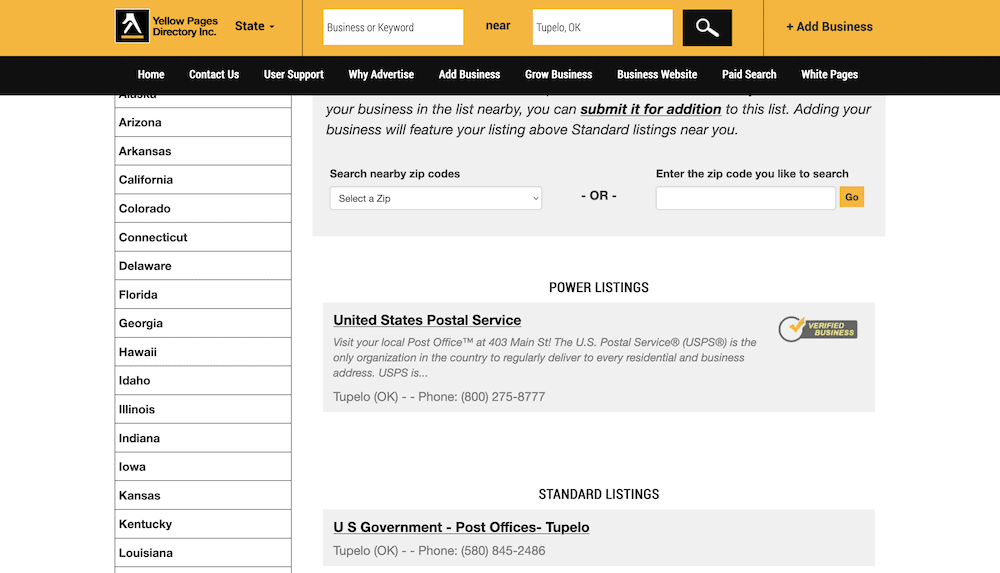Choose Florida from the state sidebar
The height and width of the screenshot is (573, 1000).
coord(140,295)
